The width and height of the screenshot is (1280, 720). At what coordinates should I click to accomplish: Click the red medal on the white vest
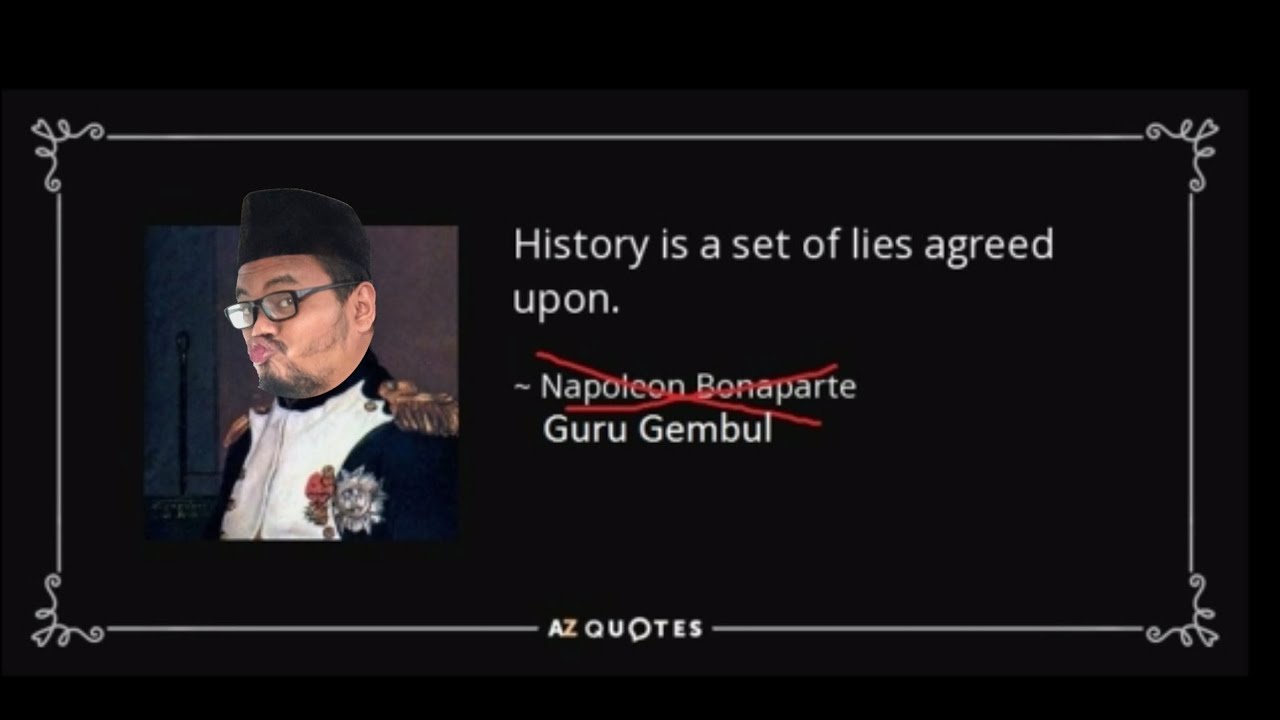click(x=320, y=494)
